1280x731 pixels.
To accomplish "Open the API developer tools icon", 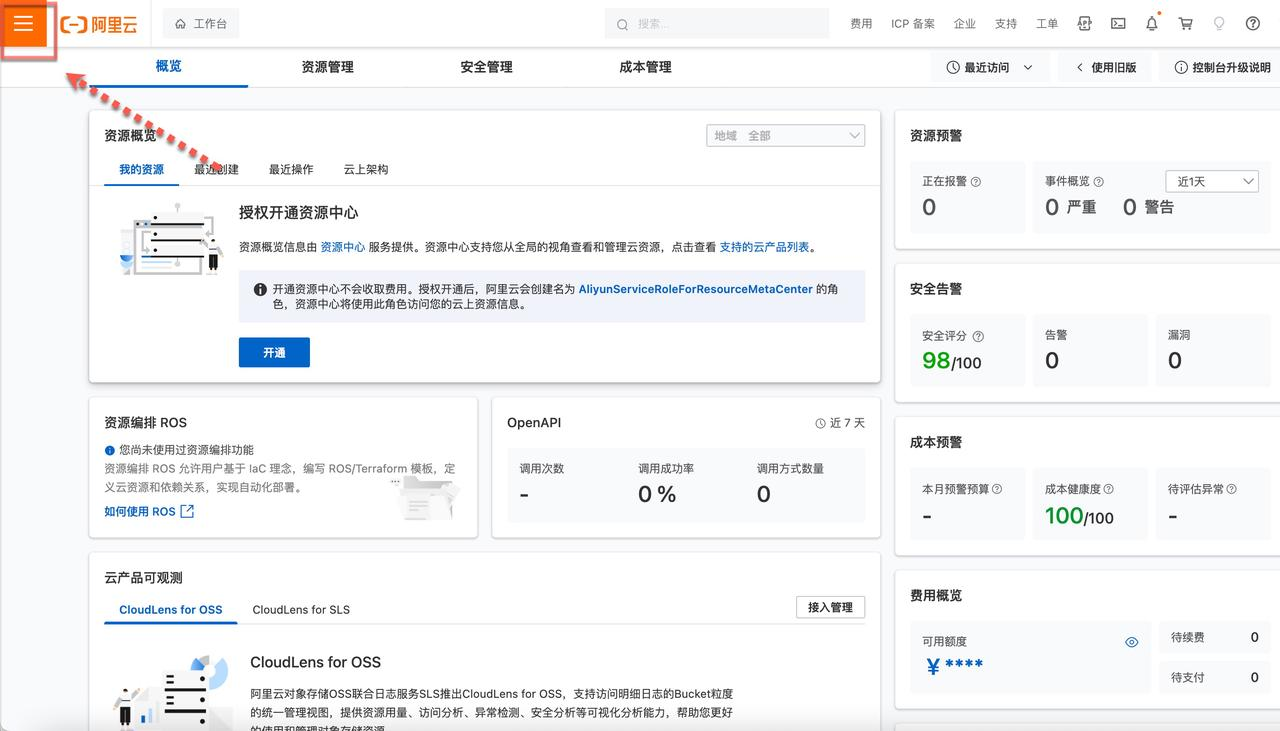I will click(x=1084, y=24).
